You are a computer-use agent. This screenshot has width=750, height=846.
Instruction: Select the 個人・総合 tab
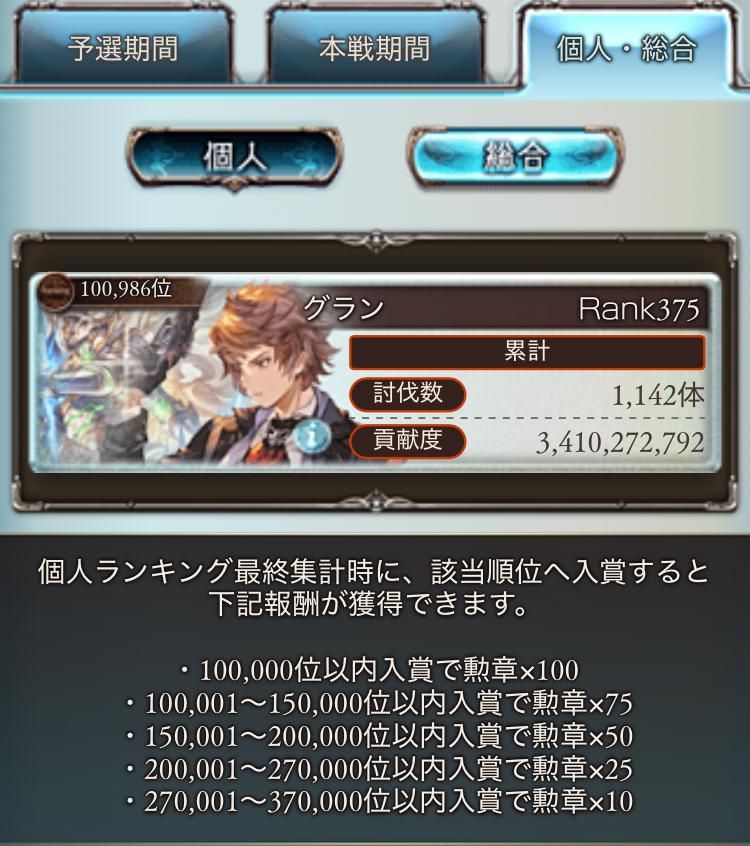[x=626, y=47]
